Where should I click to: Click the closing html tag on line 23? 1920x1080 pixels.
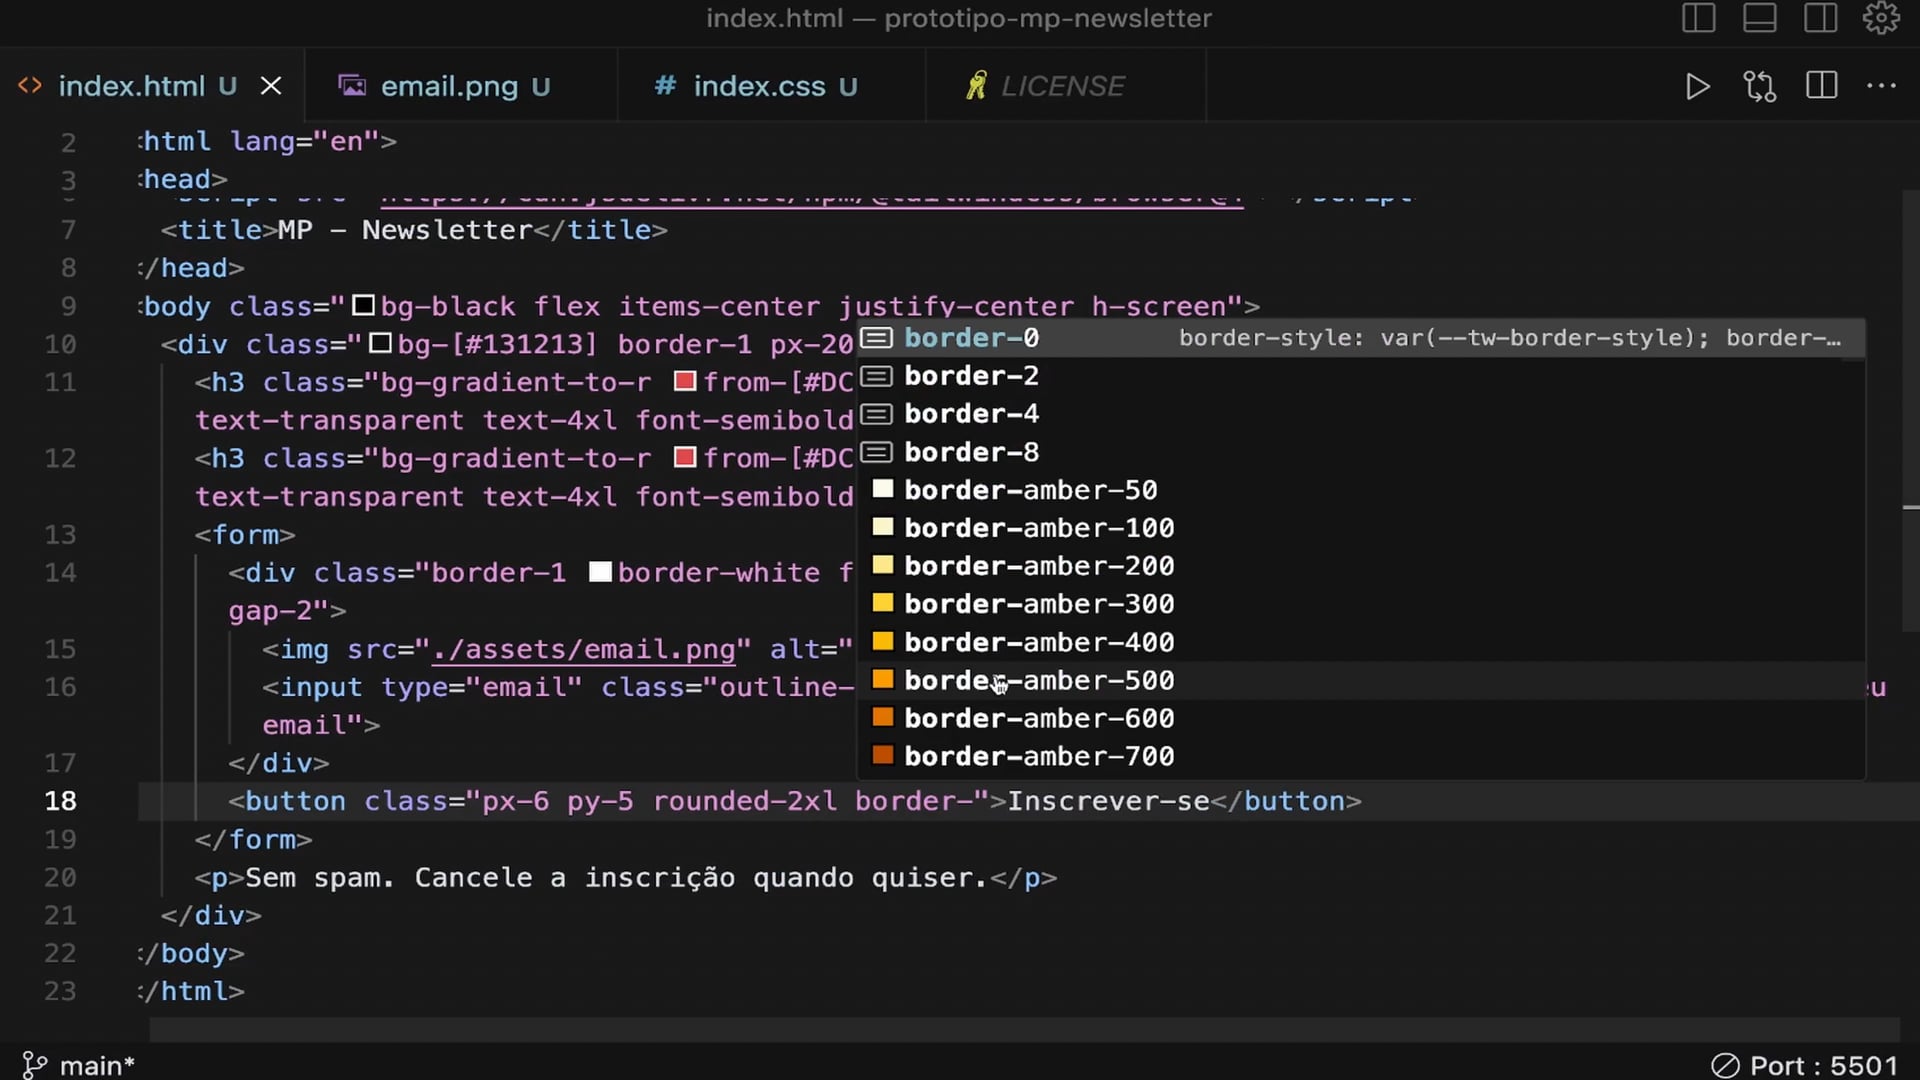[x=193, y=992]
